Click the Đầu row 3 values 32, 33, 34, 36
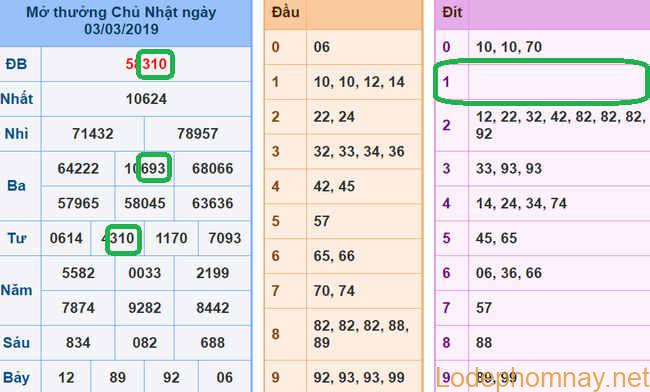Screen dimensions: 650x392 point(359,152)
